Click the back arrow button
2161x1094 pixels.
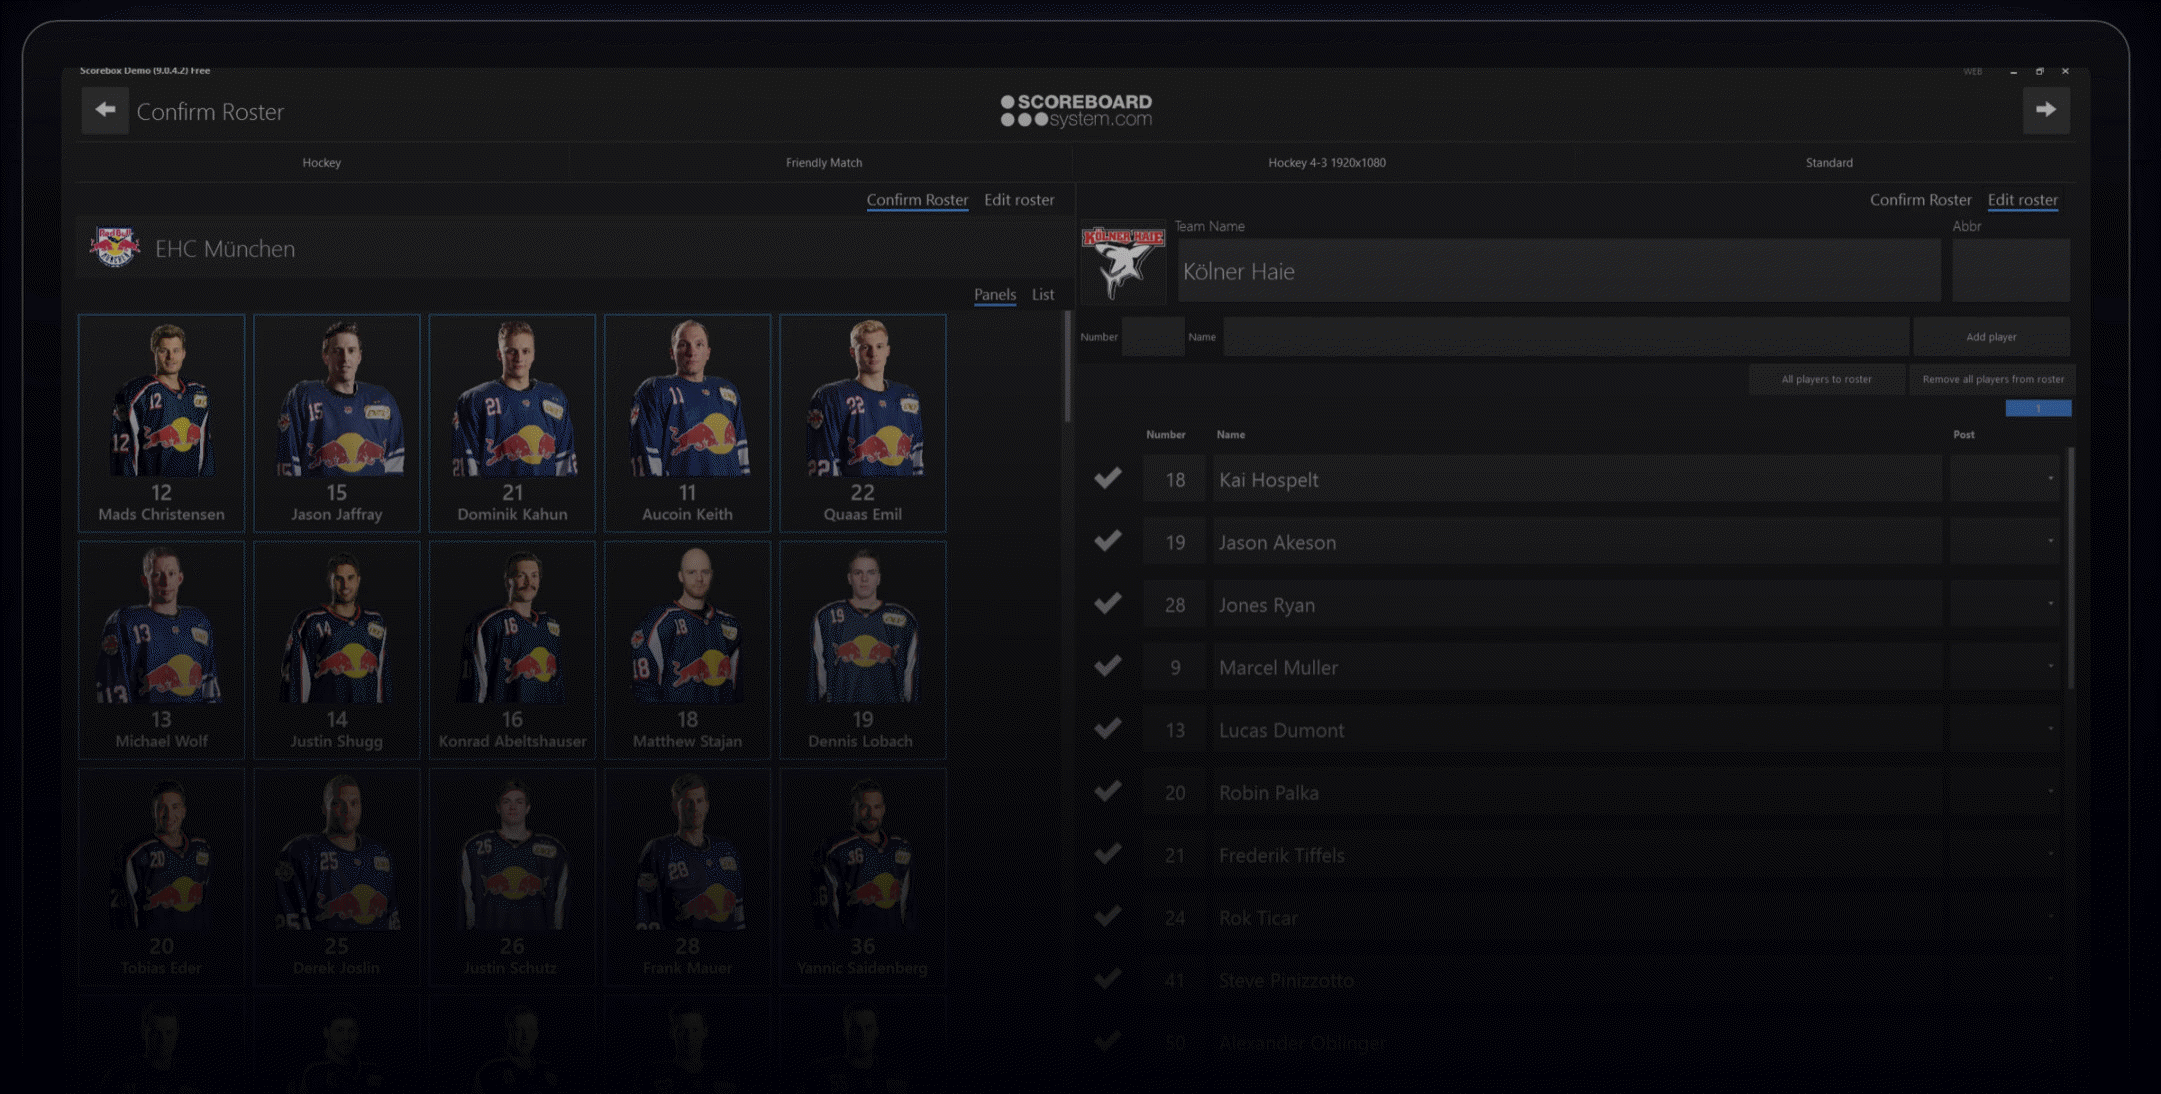coord(105,111)
